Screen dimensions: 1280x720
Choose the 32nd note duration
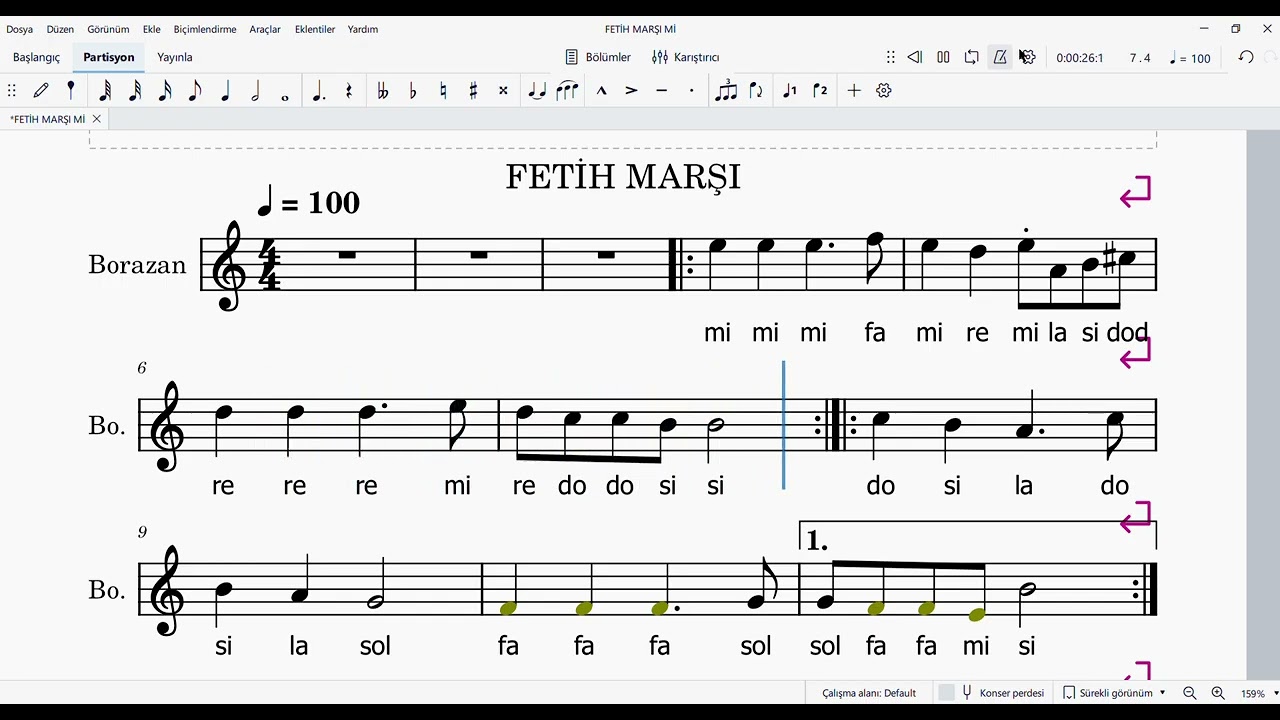tap(135, 91)
